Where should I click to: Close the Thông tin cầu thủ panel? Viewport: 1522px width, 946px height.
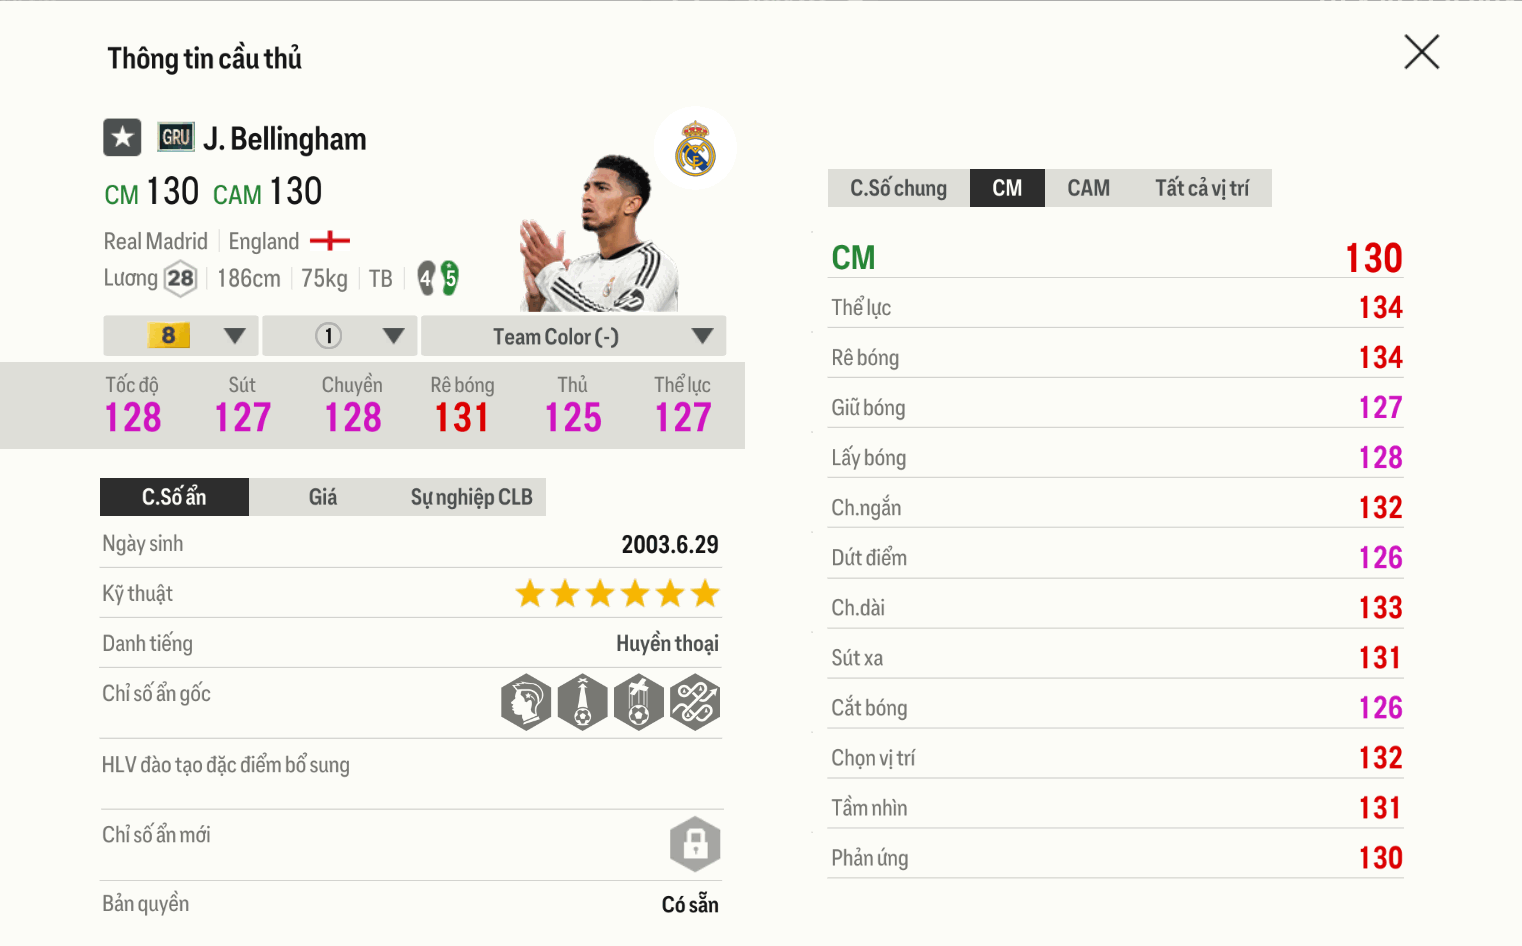pos(1421,52)
